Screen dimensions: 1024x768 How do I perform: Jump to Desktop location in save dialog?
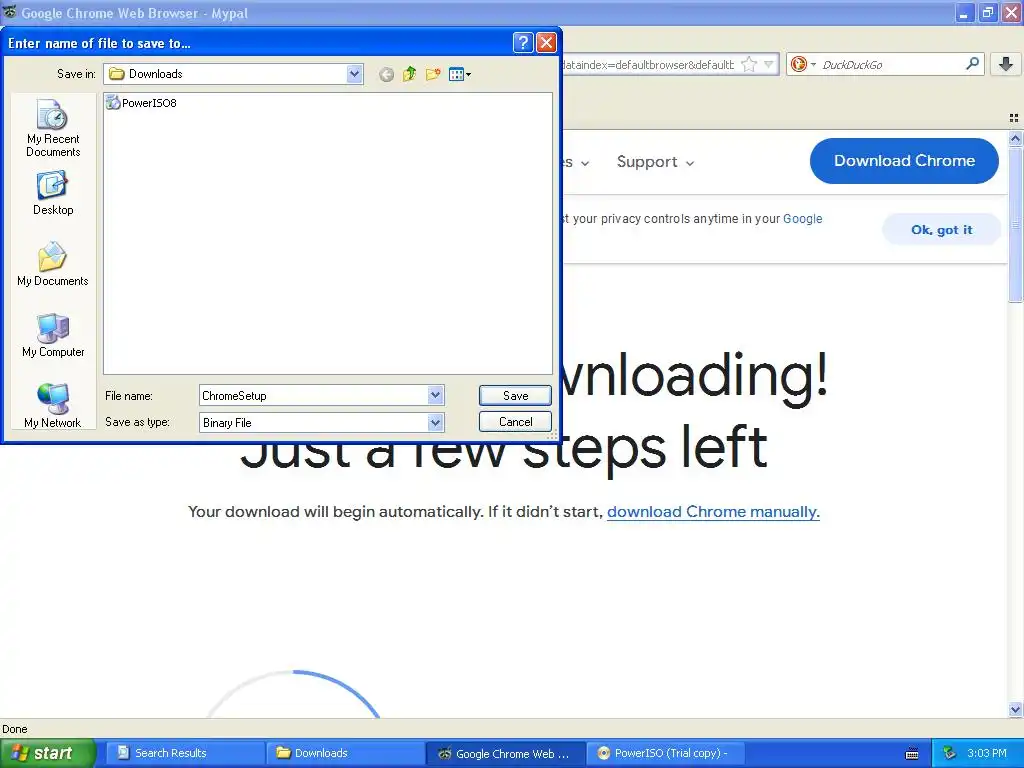coord(53,193)
